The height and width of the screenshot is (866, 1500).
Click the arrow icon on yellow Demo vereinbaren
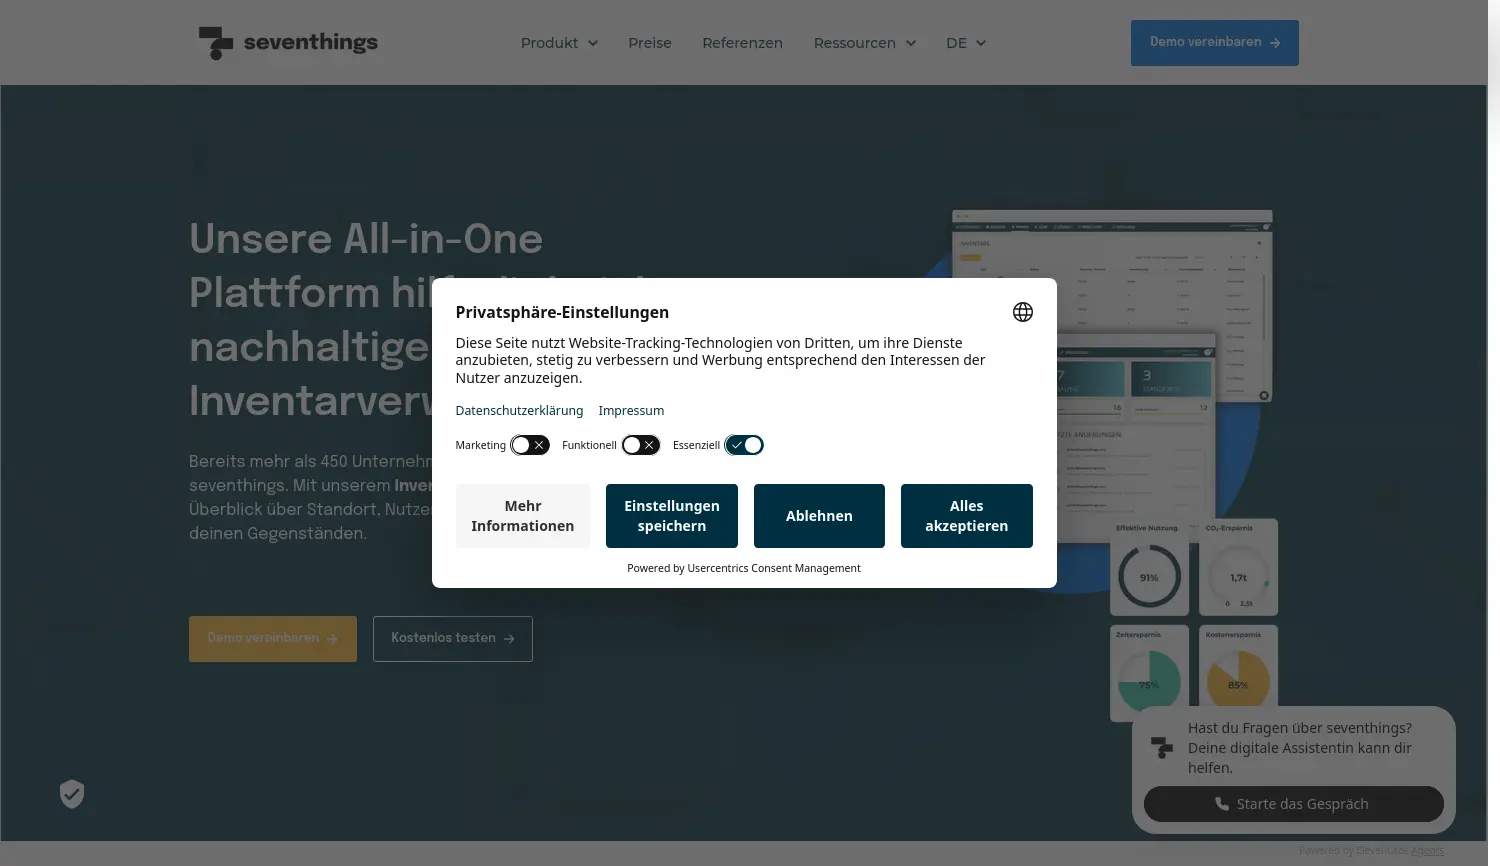pyautogui.click(x=330, y=638)
